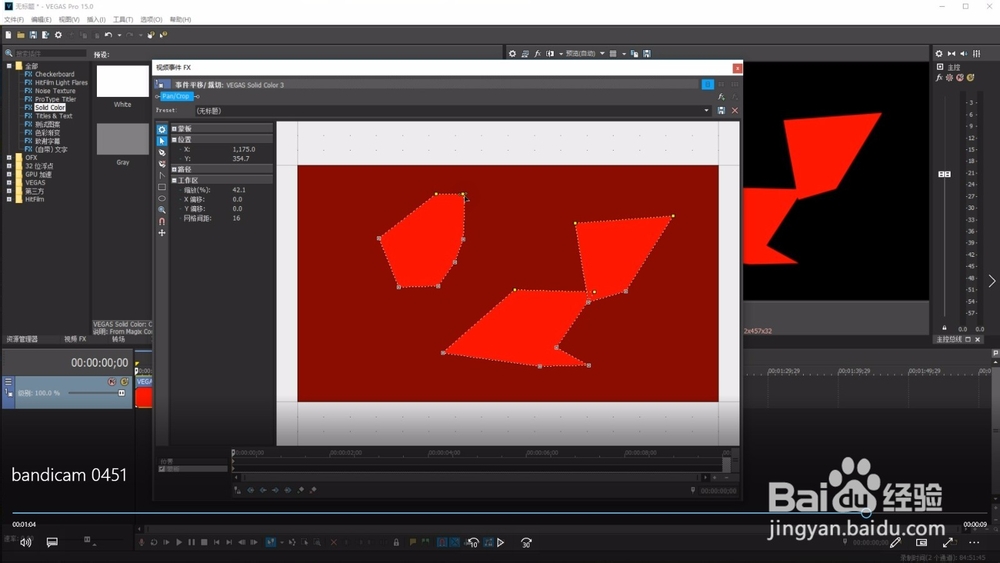
Task: Click the master volume fader handle
Action: tap(945, 174)
